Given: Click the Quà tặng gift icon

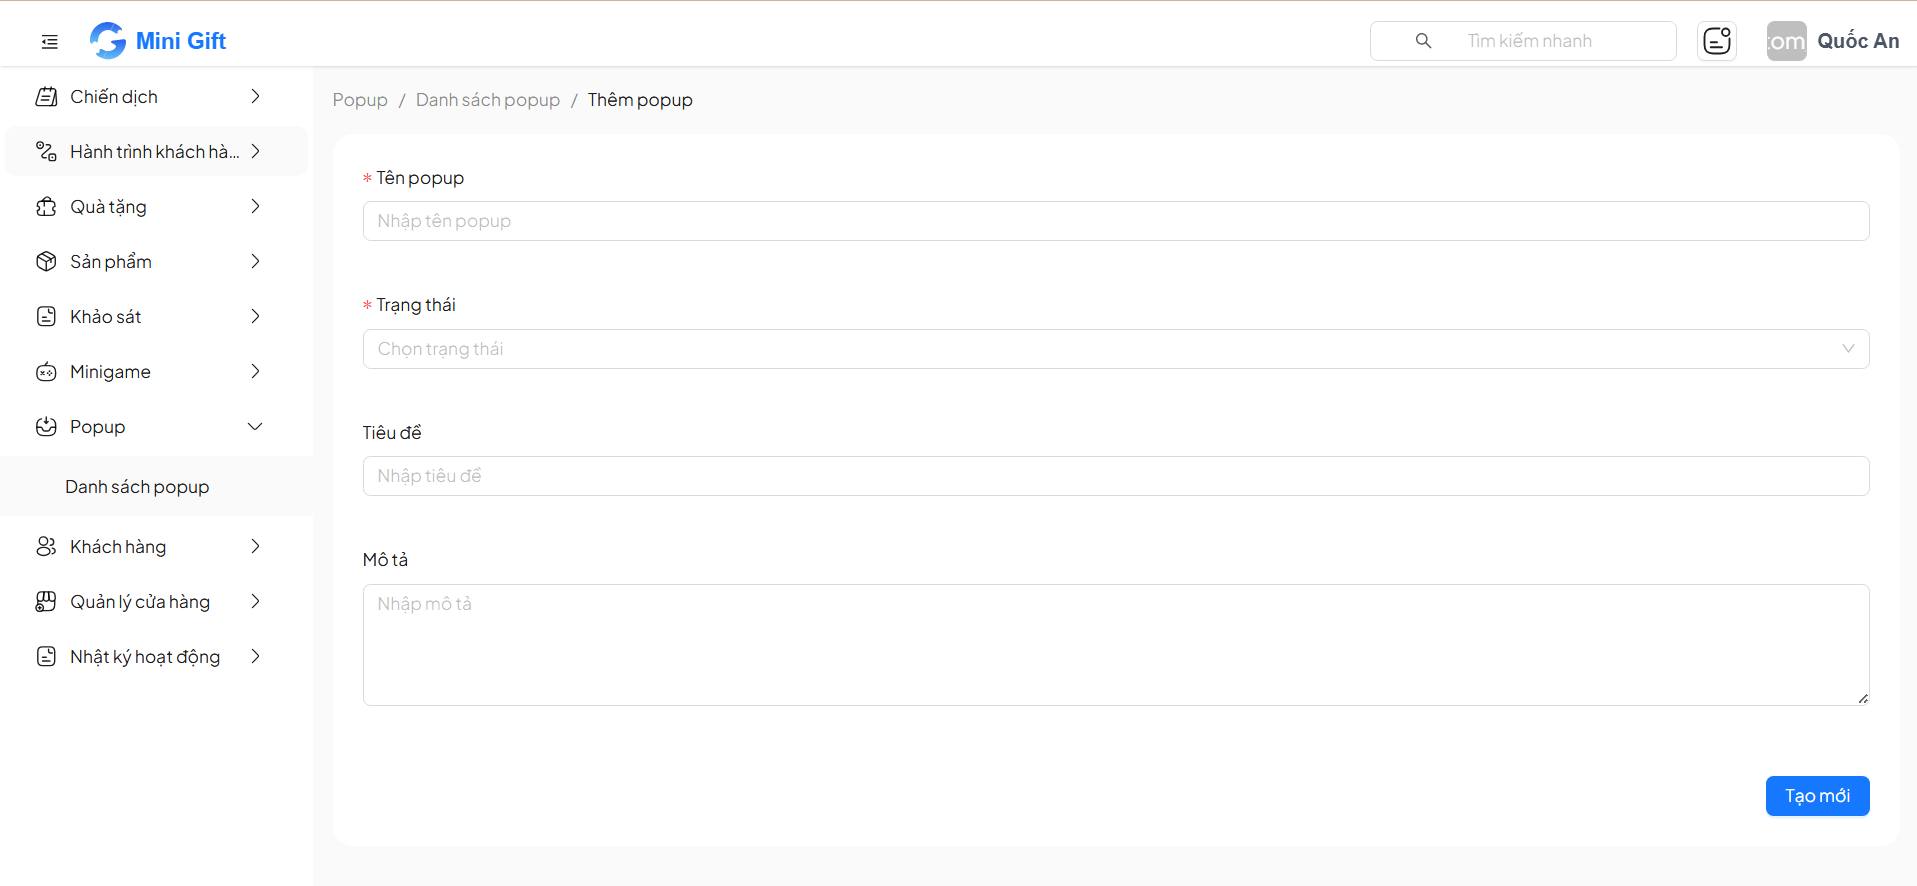Looking at the screenshot, I should [46, 207].
